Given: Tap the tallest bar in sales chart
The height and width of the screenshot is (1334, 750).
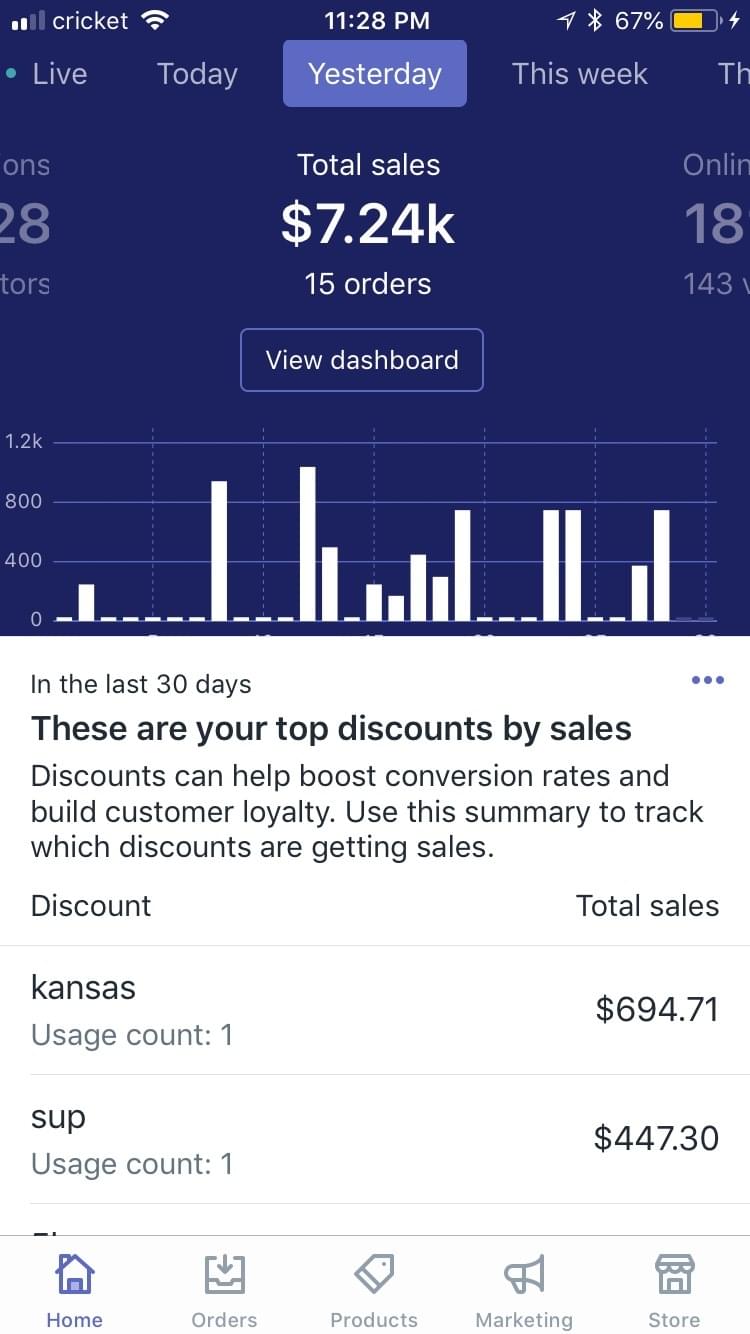Looking at the screenshot, I should click(308, 543).
